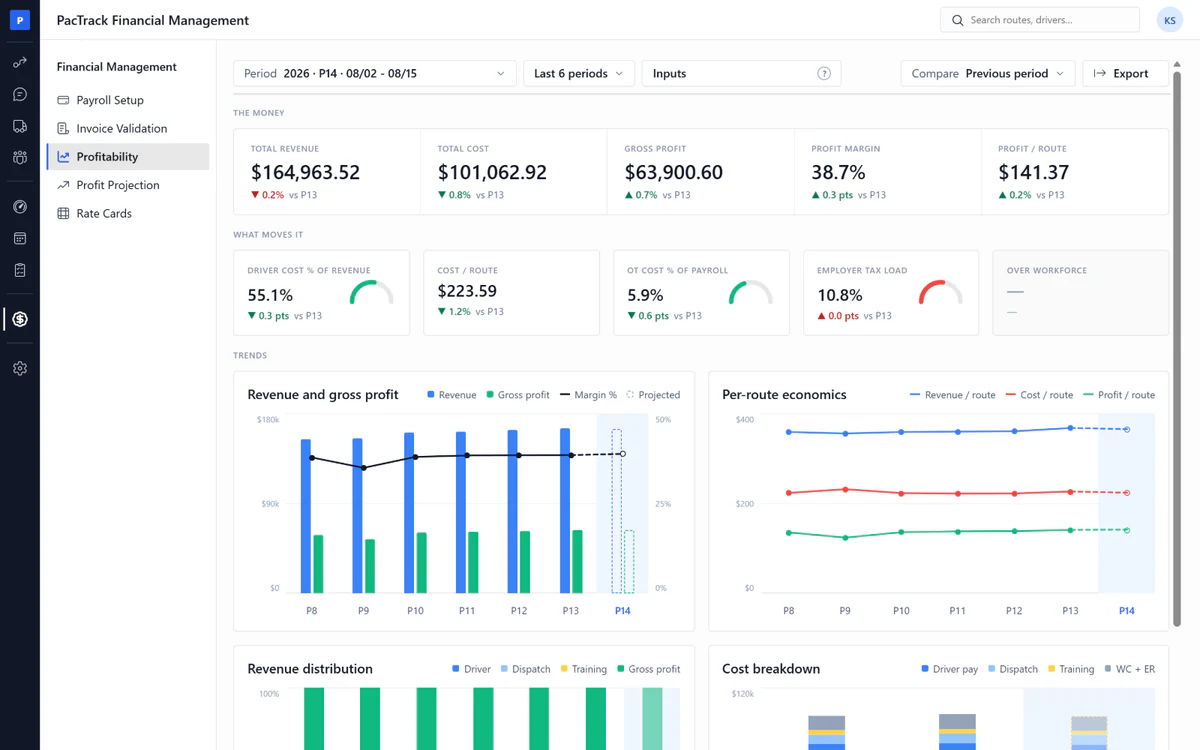Toggle the Revenue / route legend series
Image resolution: width=1200 pixels, height=750 pixels.
click(953, 395)
